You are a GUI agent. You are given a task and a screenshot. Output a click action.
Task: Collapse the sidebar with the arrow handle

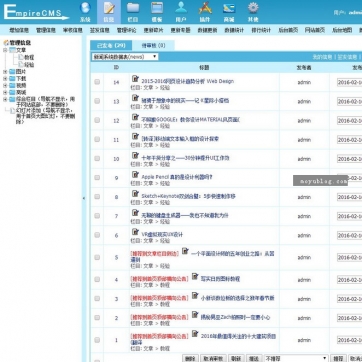(x=84, y=198)
